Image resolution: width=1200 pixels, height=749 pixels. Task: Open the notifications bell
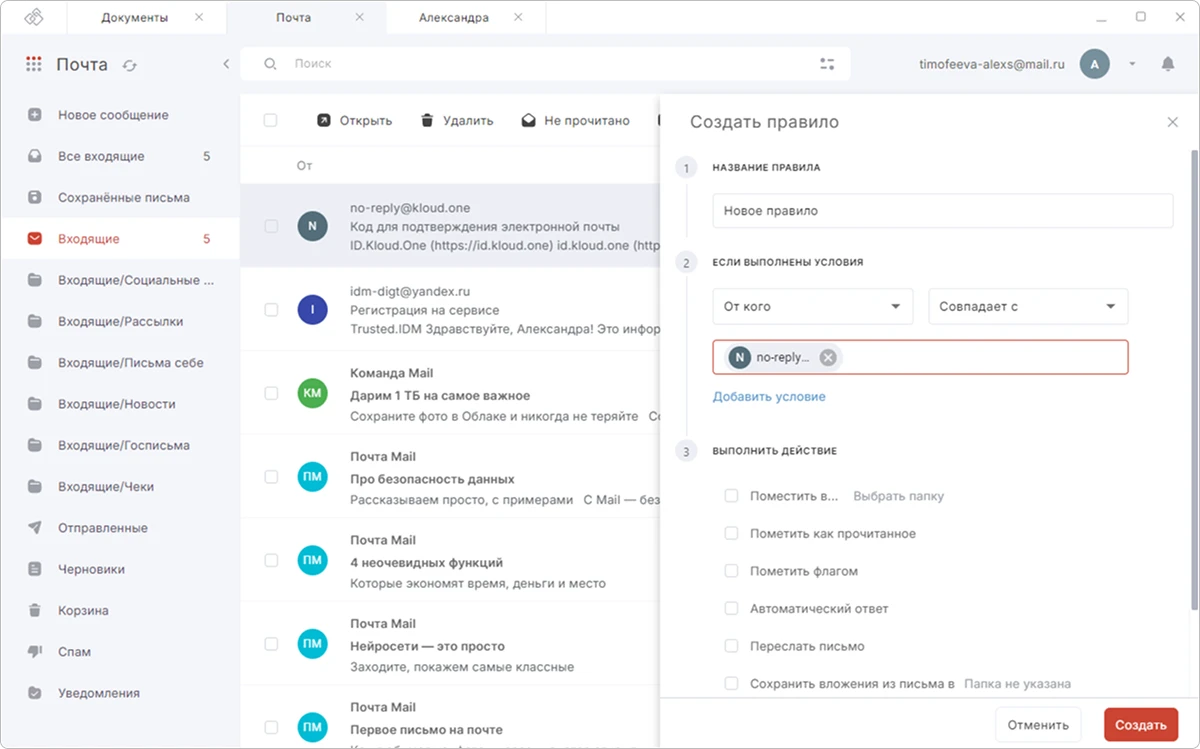coord(1168,64)
